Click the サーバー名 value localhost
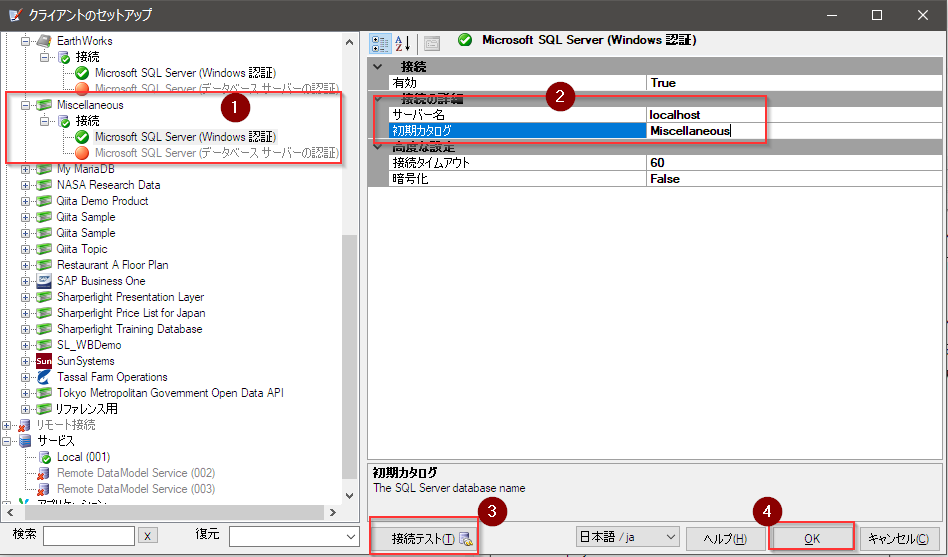Image resolution: width=948 pixels, height=557 pixels. coord(794,115)
